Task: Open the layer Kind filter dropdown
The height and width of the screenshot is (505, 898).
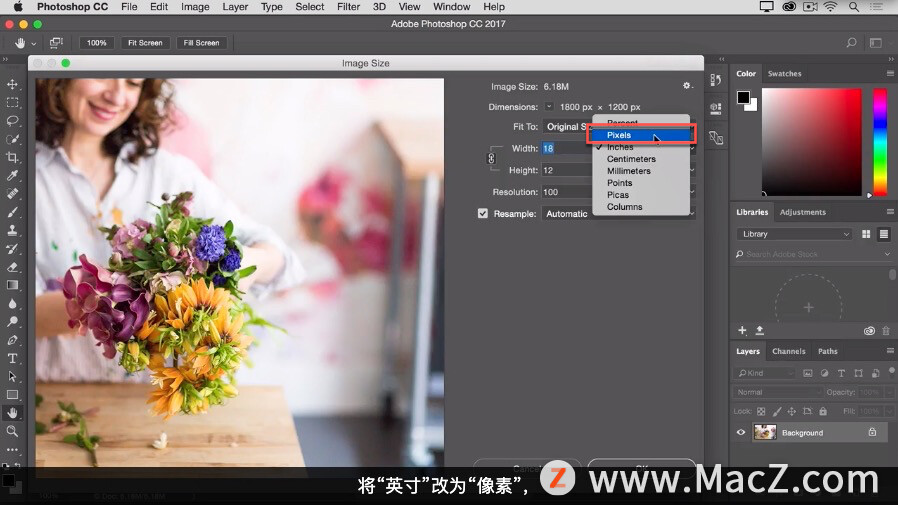Action: [x=765, y=373]
